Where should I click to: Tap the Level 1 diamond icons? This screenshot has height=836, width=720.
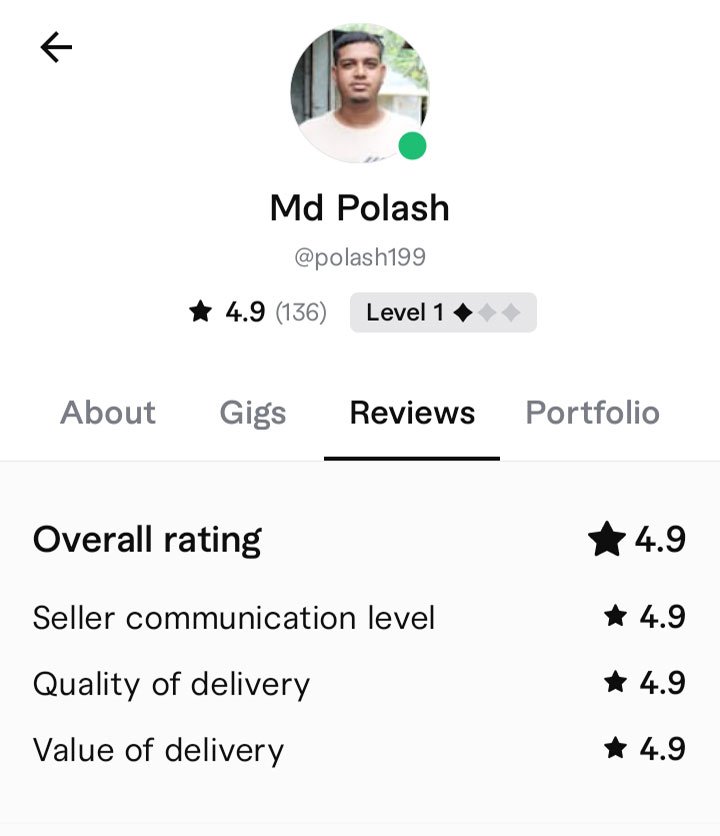pos(487,313)
